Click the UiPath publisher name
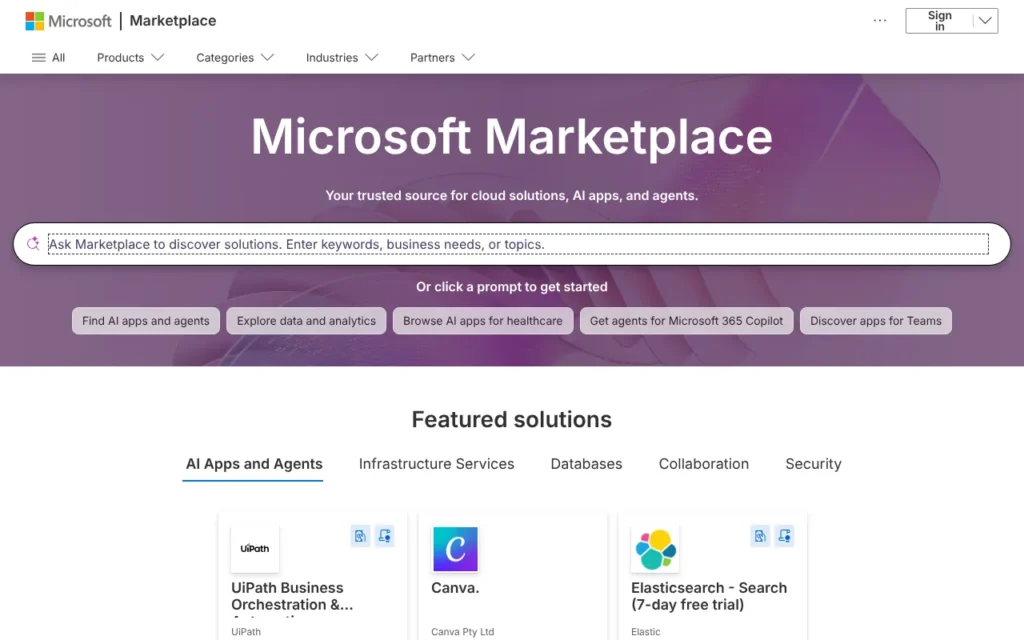Viewport: 1024px width, 640px height. (246, 632)
